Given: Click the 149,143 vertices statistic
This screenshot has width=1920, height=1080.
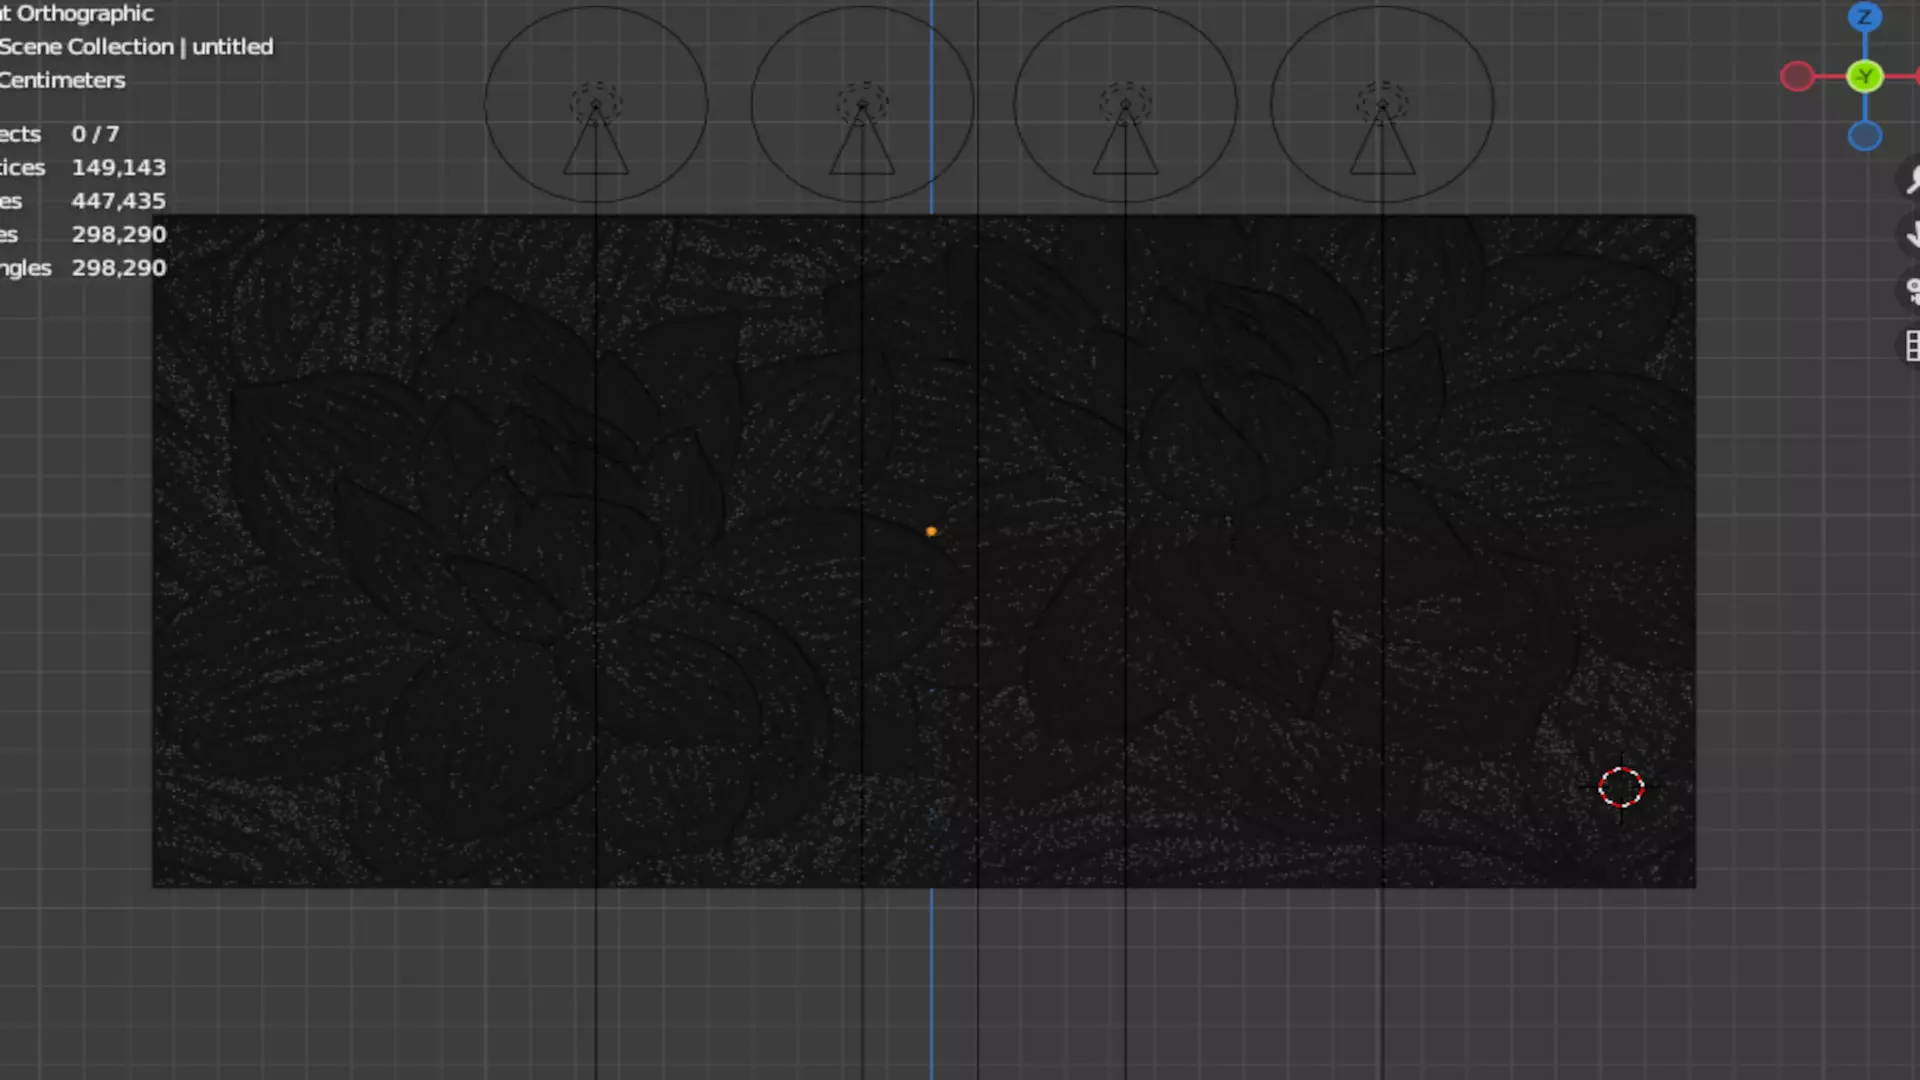Looking at the screenshot, I should tap(118, 168).
